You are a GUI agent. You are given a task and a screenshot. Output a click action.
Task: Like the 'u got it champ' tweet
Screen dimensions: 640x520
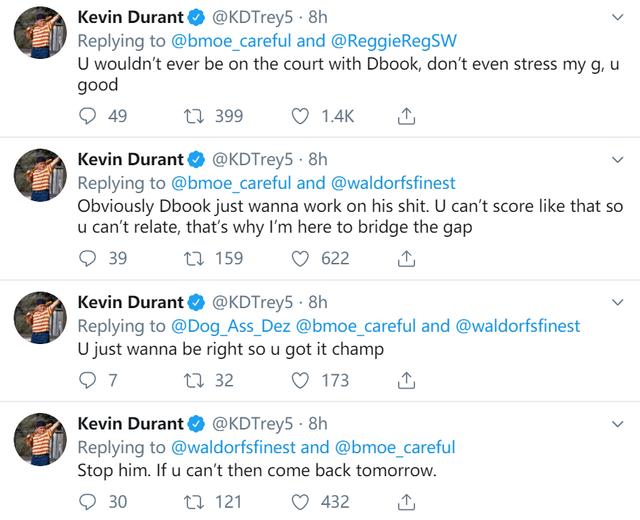coord(300,380)
